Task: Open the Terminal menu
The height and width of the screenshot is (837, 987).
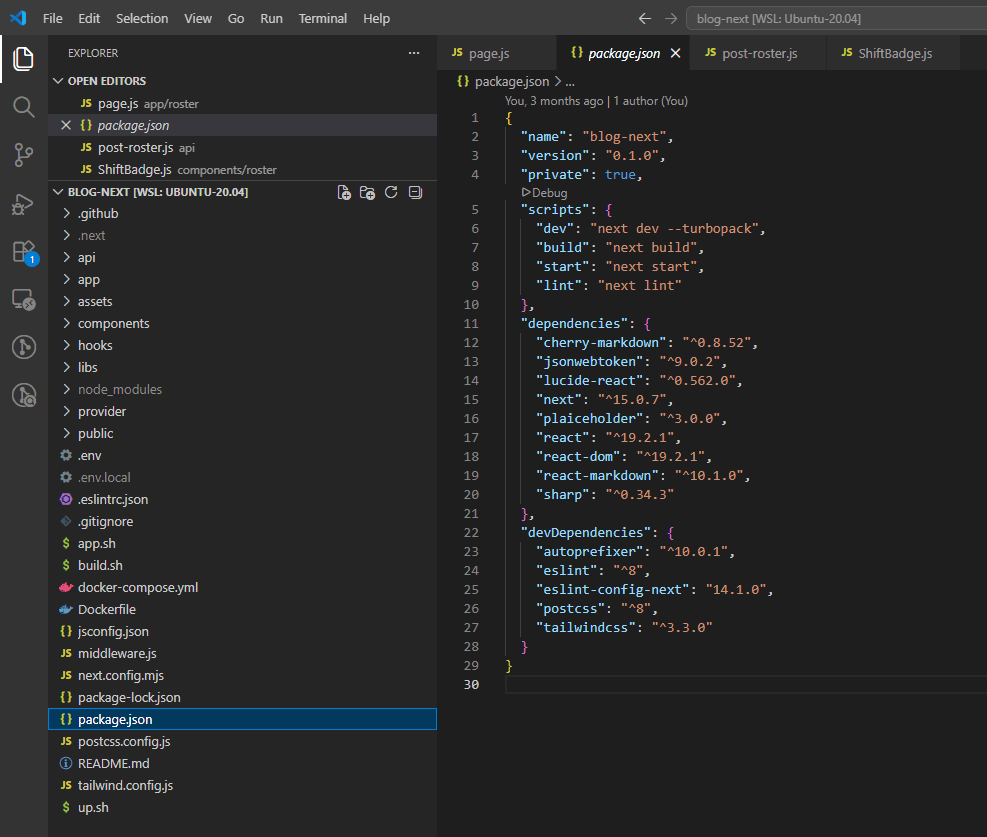Action: click(x=322, y=19)
